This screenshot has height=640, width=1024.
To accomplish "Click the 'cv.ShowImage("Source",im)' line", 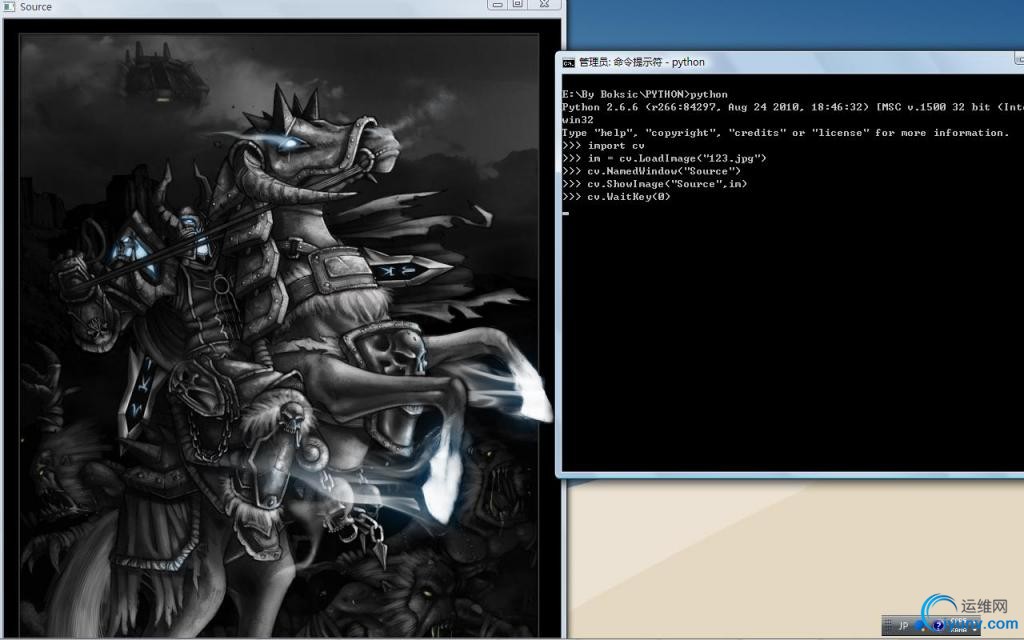I will (x=654, y=184).
